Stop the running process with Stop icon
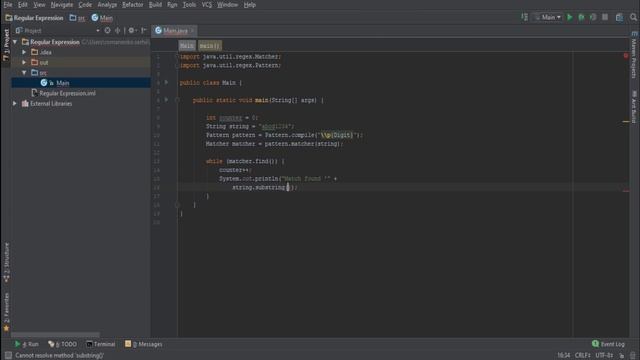 click(605, 17)
